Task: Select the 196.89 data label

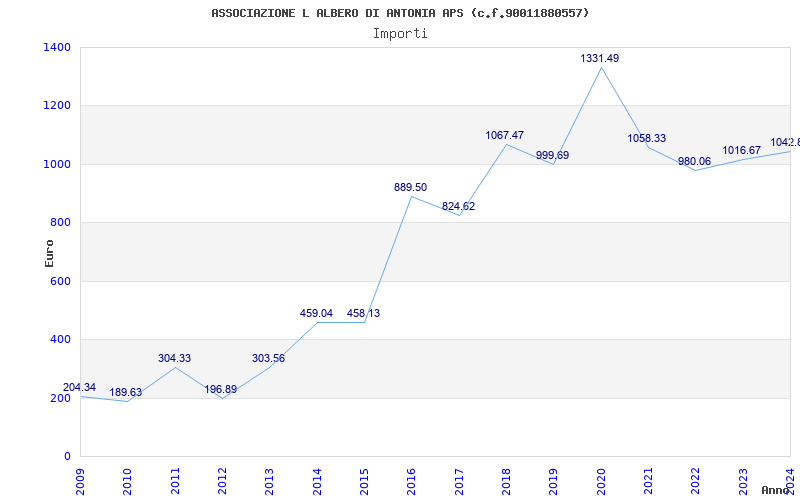Action: [220, 389]
